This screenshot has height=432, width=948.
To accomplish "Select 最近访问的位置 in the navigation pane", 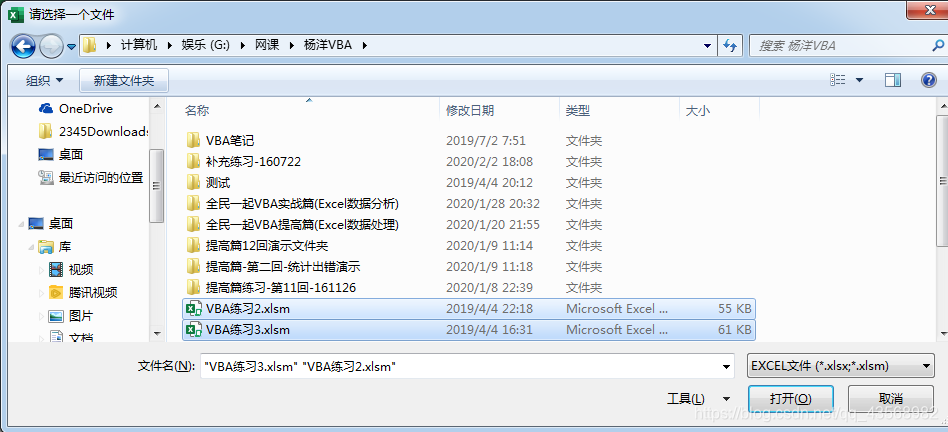I will [x=91, y=178].
